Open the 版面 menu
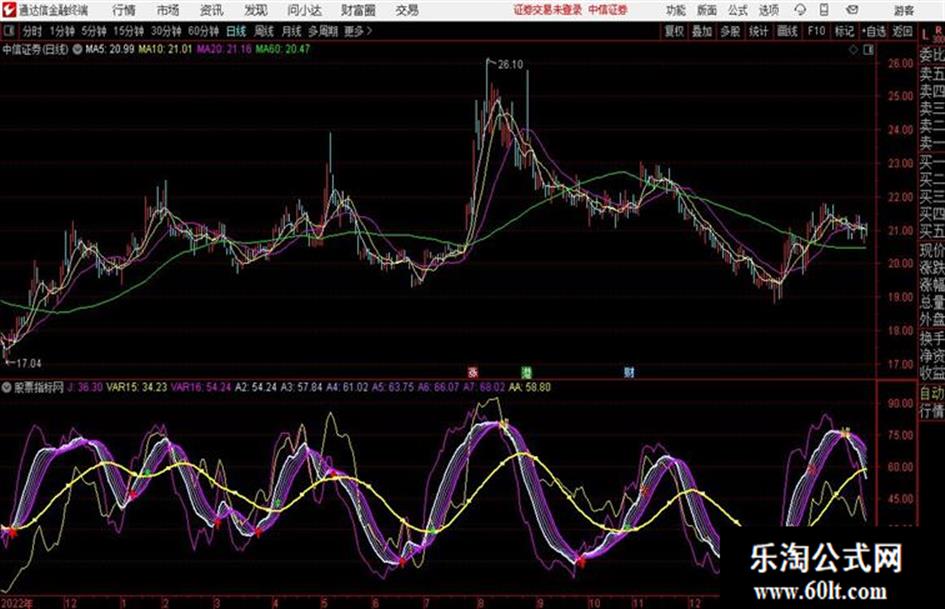The image size is (945, 609). [706, 10]
